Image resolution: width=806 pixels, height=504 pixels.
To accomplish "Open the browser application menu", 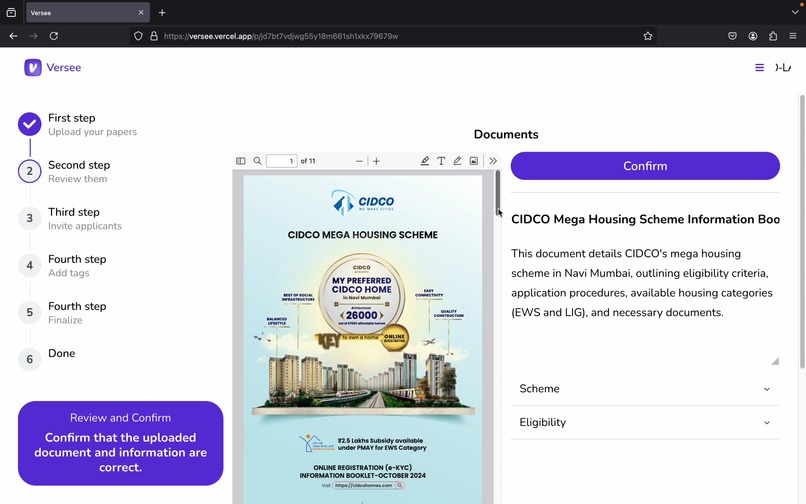I will pyautogui.click(x=793, y=36).
